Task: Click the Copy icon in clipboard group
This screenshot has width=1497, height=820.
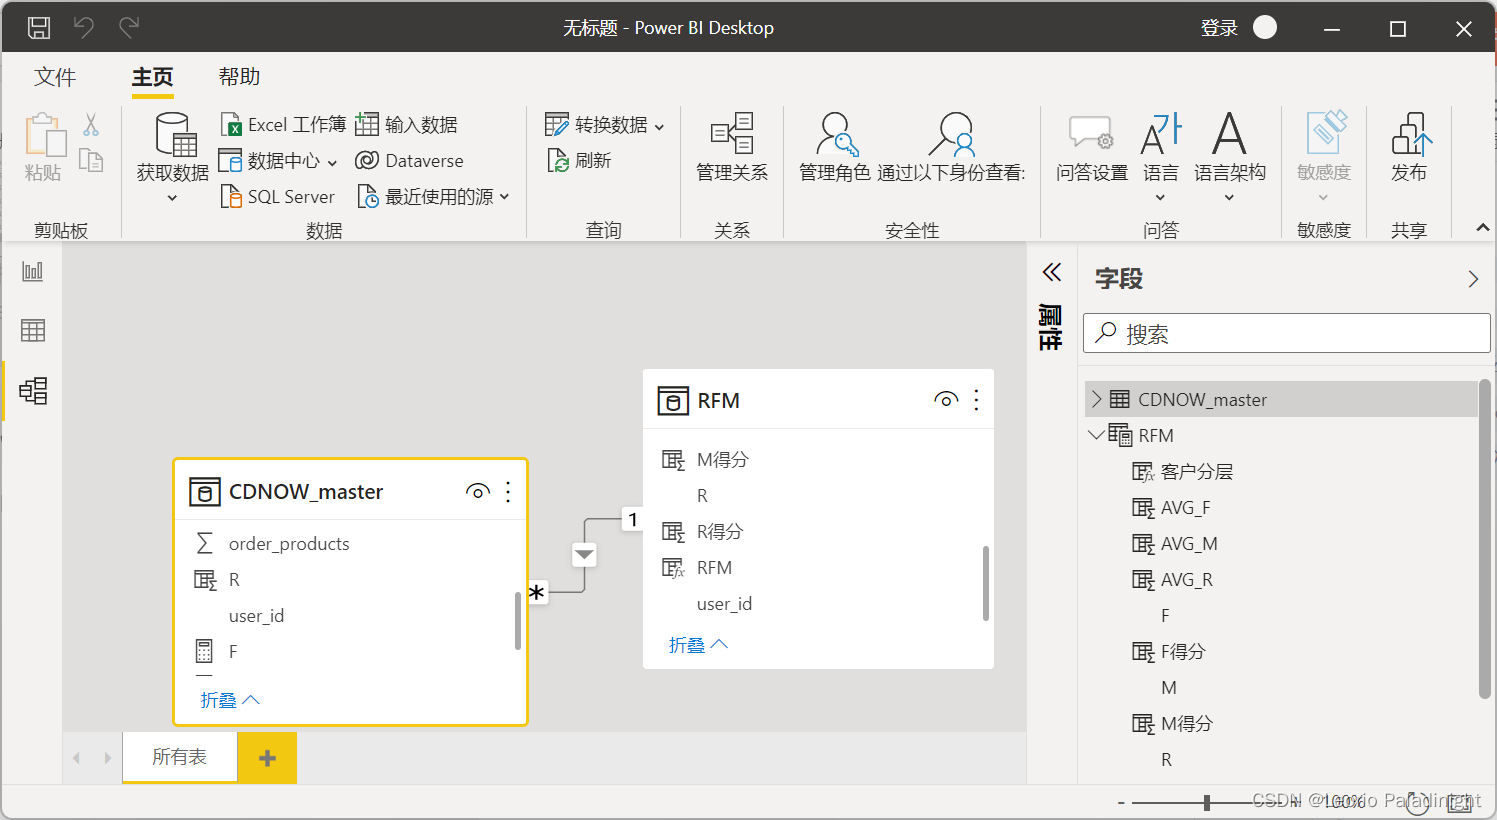Action: pos(91,160)
